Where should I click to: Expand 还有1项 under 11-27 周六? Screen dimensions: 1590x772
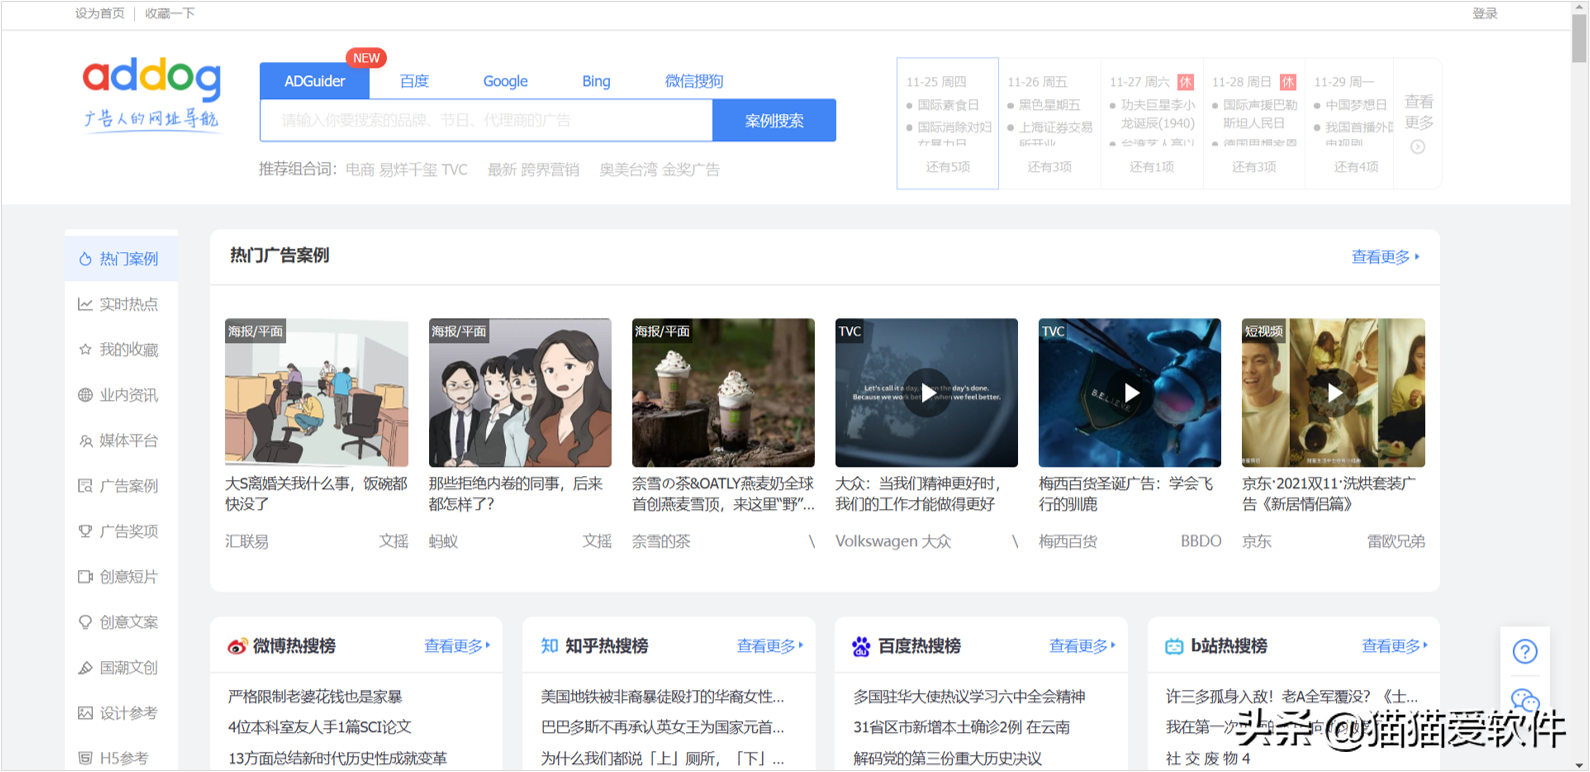[1152, 167]
